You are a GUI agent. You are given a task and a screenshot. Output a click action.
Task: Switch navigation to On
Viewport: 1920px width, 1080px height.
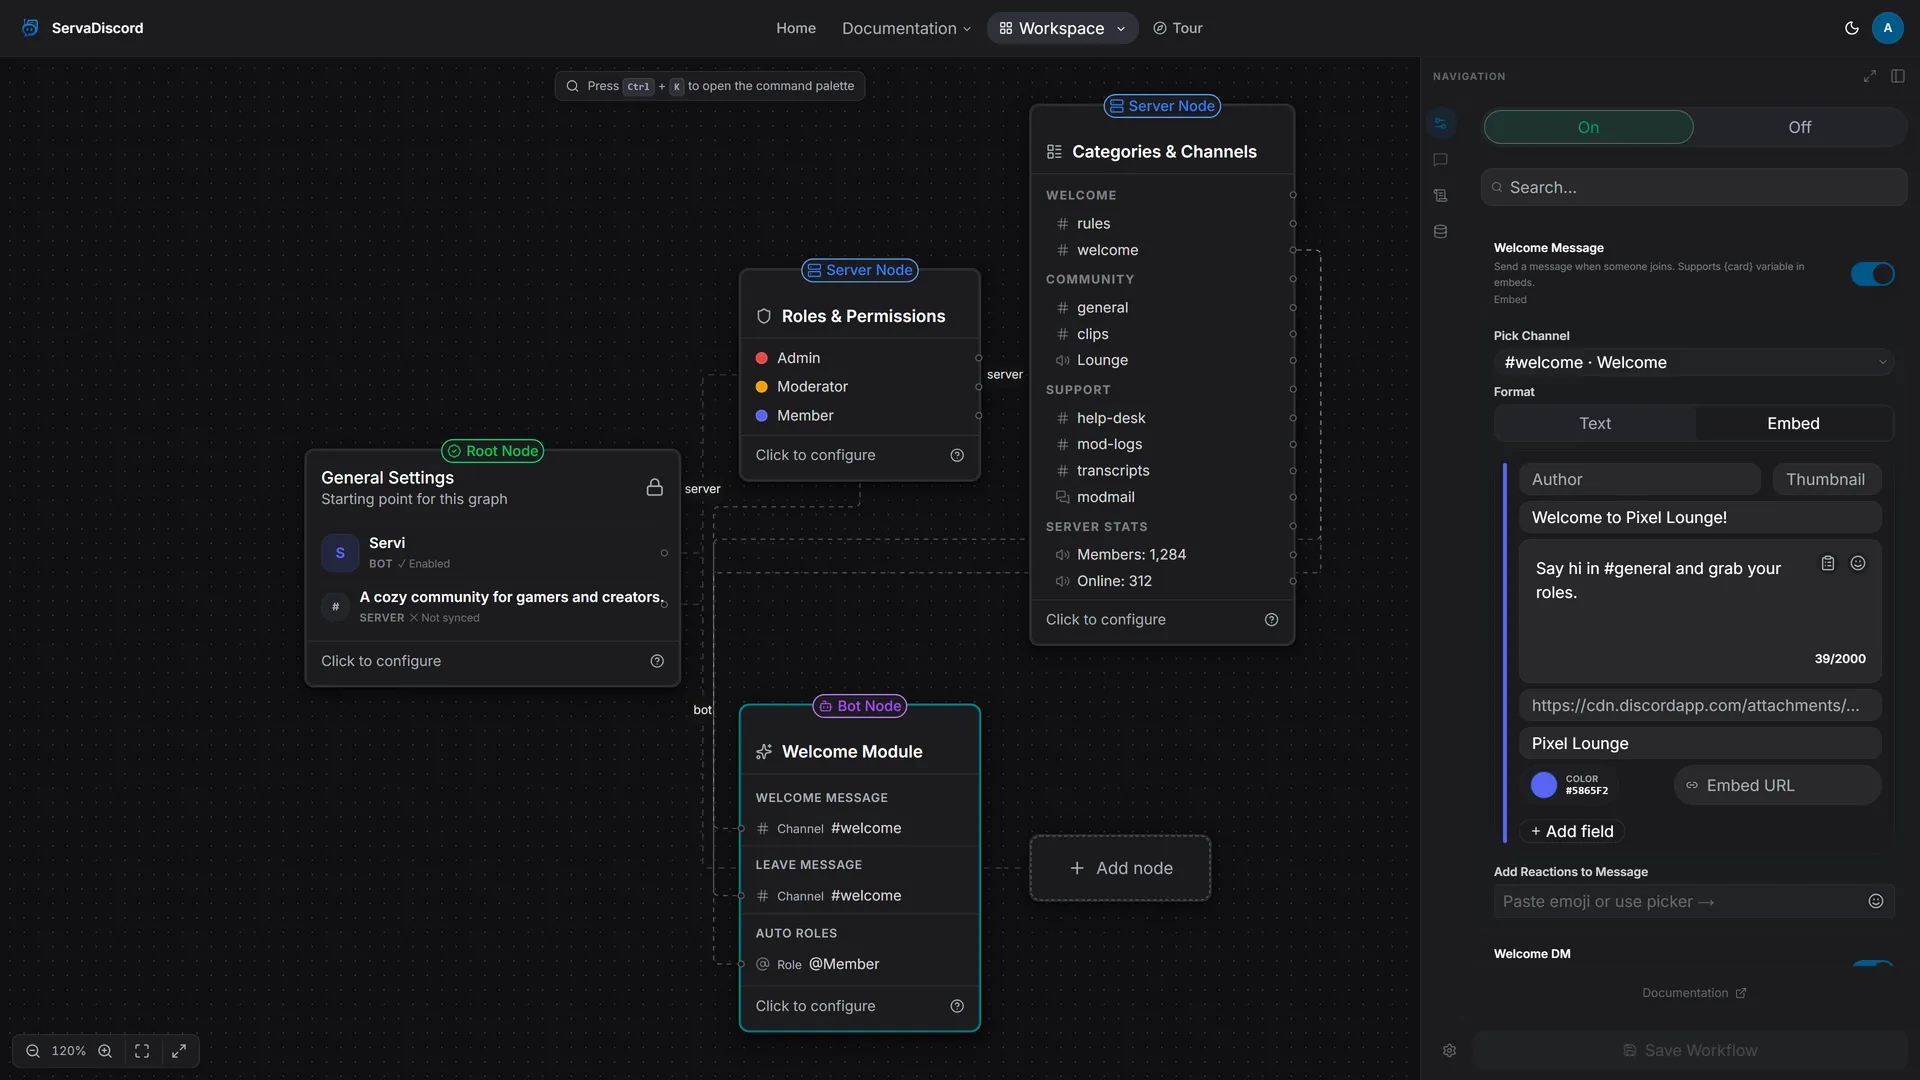(1588, 127)
